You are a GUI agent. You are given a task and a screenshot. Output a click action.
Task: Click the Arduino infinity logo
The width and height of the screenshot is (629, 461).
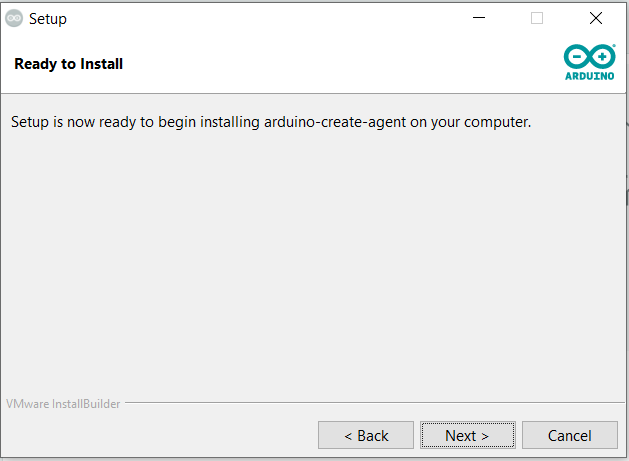(589, 57)
